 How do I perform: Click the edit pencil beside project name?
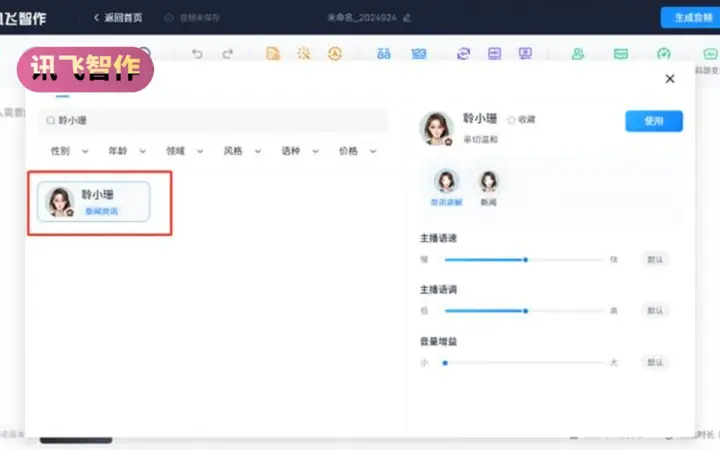407,18
